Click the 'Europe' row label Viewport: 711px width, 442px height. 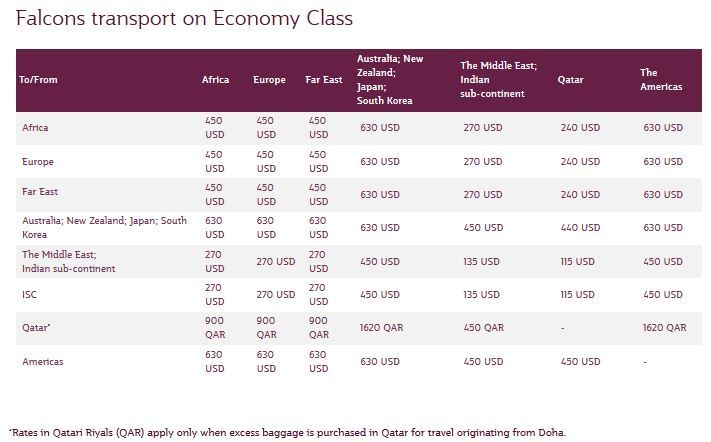coord(38,161)
